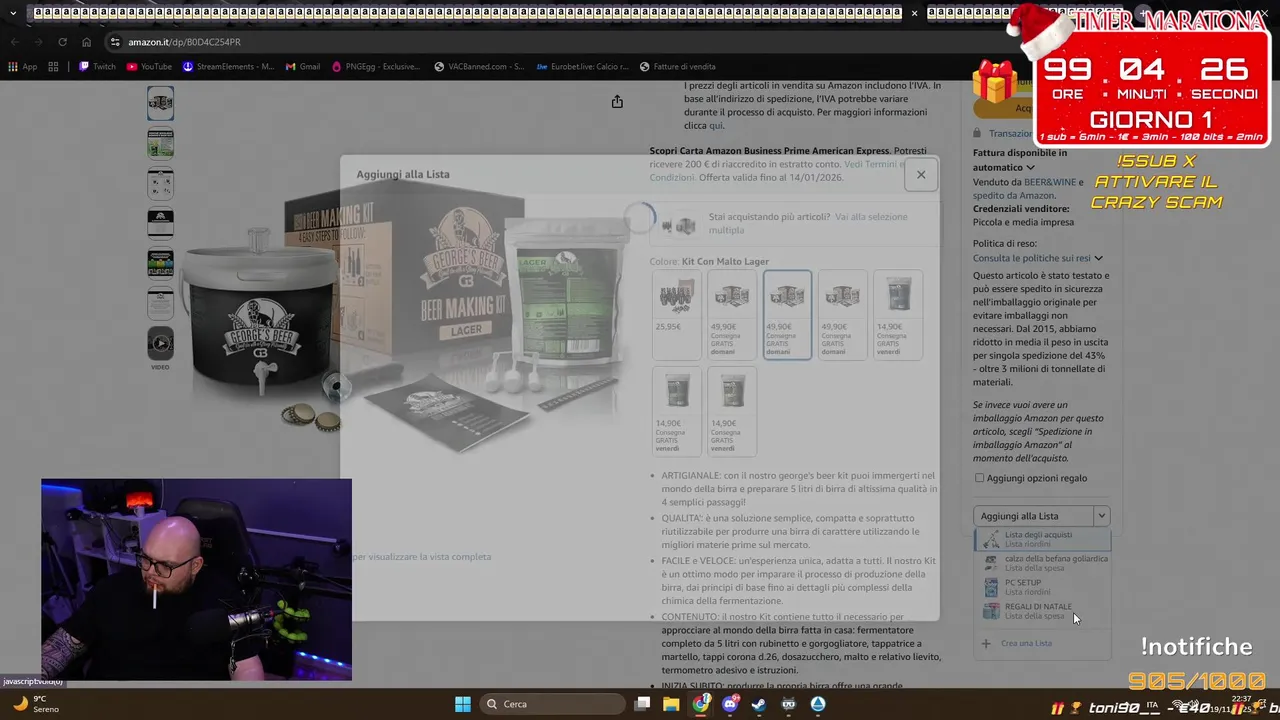Choose the selected 49,90€ Malto Lager variant
The width and height of the screenshot is (1280, 720).
(x=787, y=314)
